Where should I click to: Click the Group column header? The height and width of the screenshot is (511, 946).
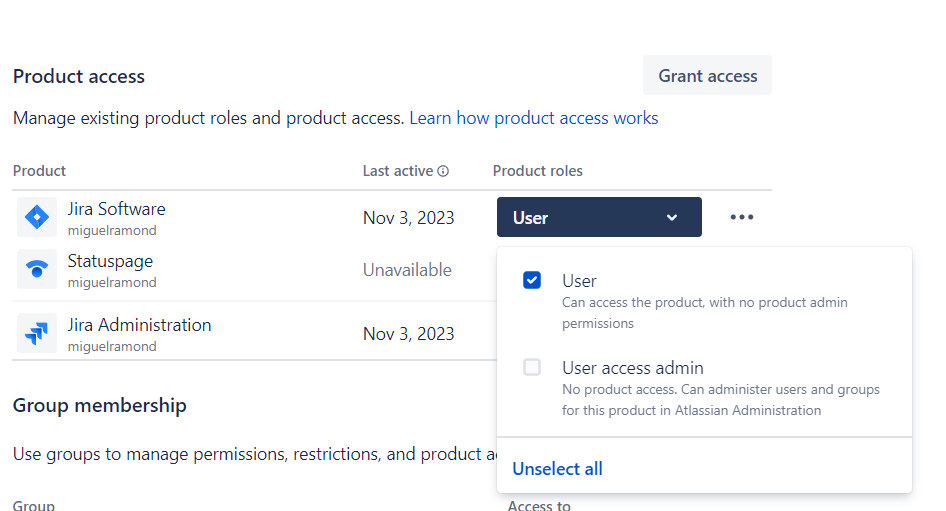coord(34,505)
